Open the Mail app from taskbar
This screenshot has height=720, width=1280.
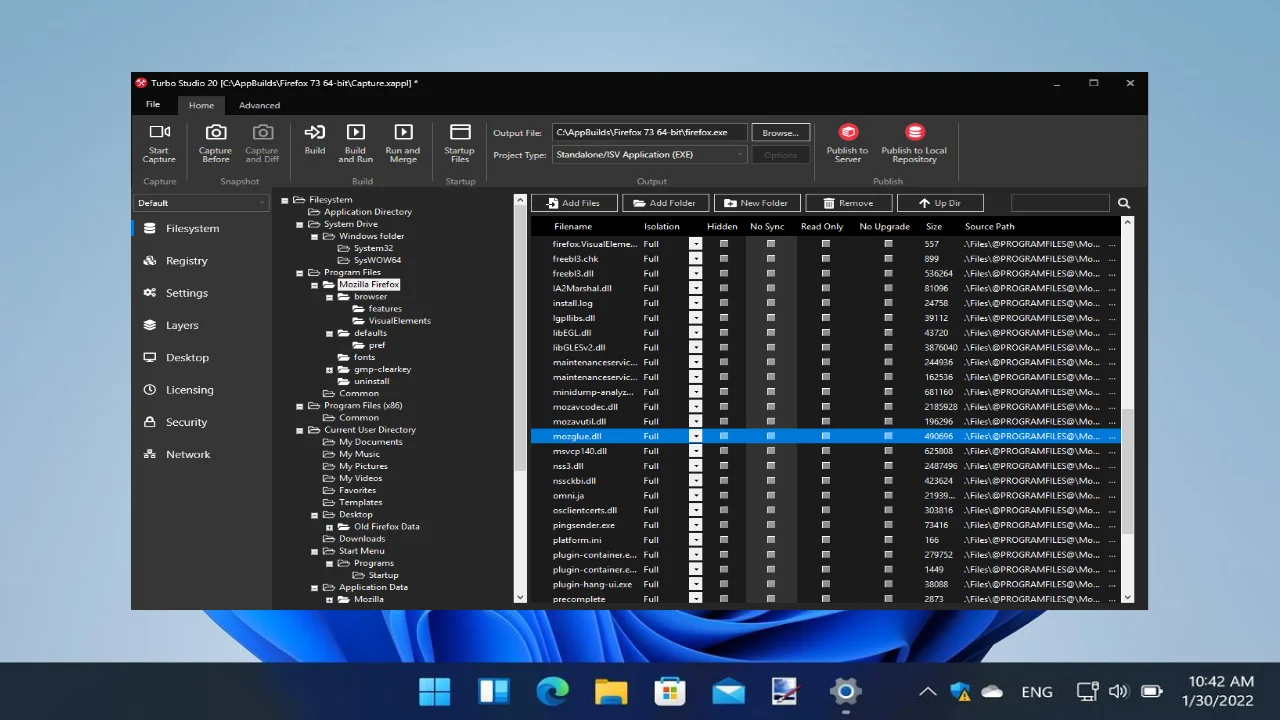[728, 691]
